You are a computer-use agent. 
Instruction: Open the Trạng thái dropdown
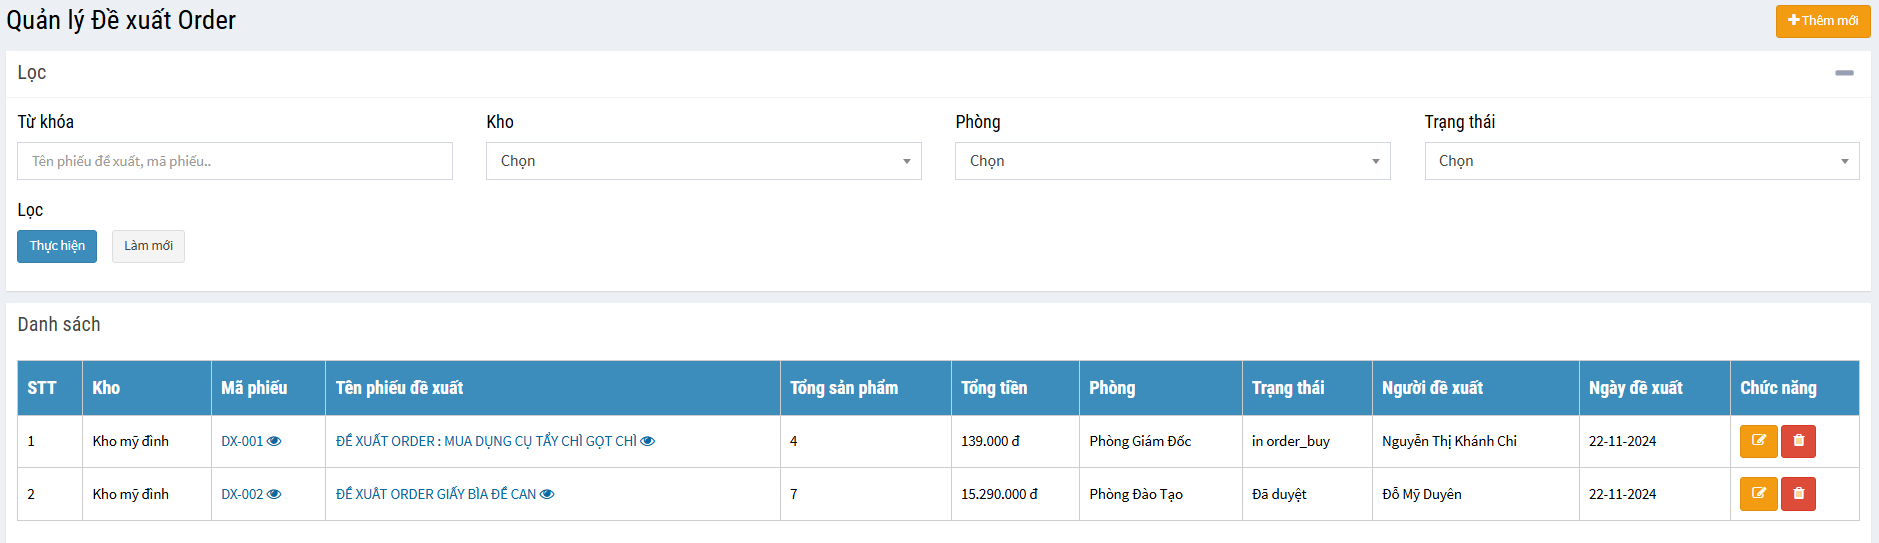click(1641, 161)
